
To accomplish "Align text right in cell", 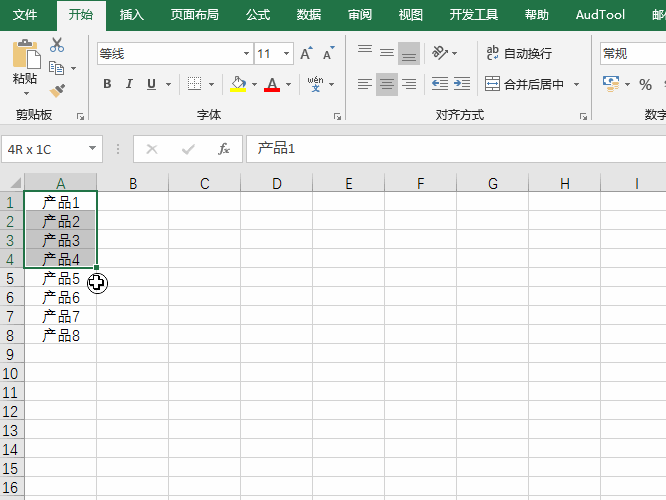I will 409,84.
